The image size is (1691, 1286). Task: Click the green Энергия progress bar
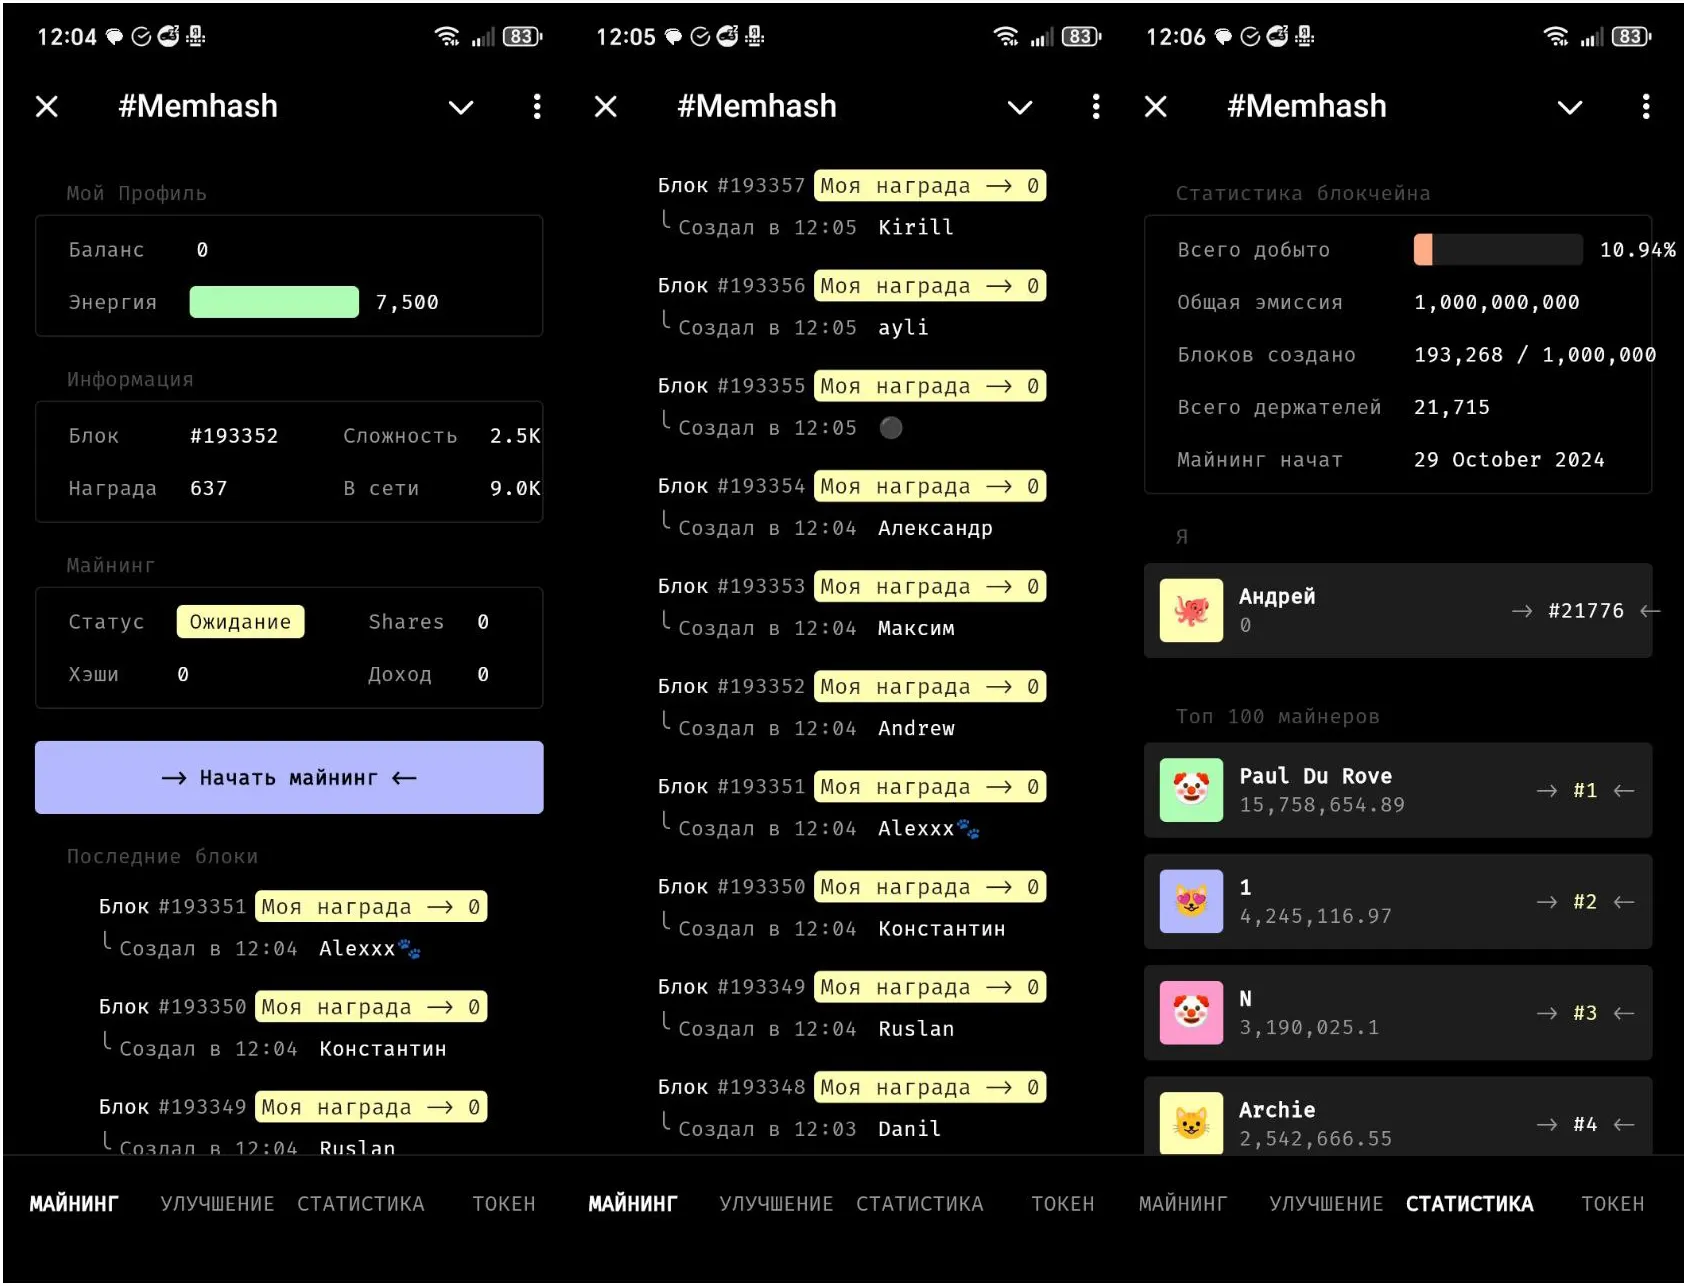pos(274,302)
